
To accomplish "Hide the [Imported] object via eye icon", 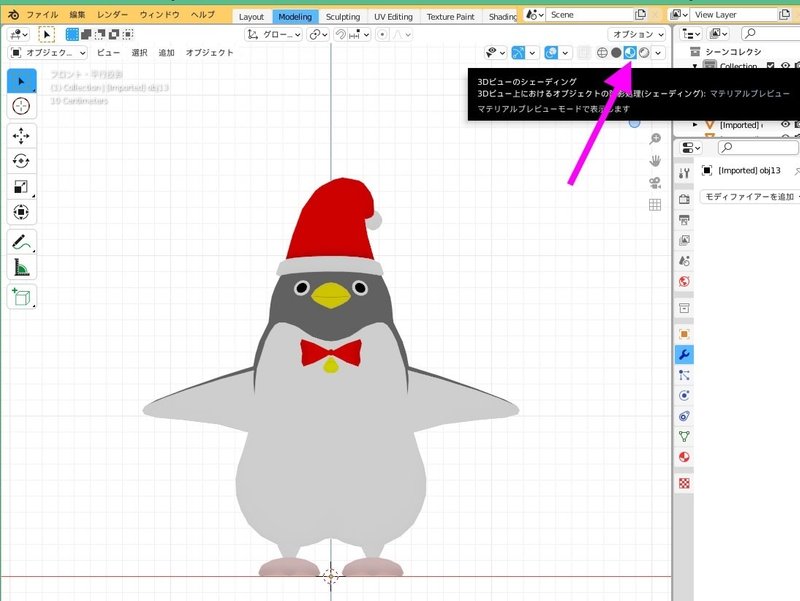I will click(x=785, y=124).
